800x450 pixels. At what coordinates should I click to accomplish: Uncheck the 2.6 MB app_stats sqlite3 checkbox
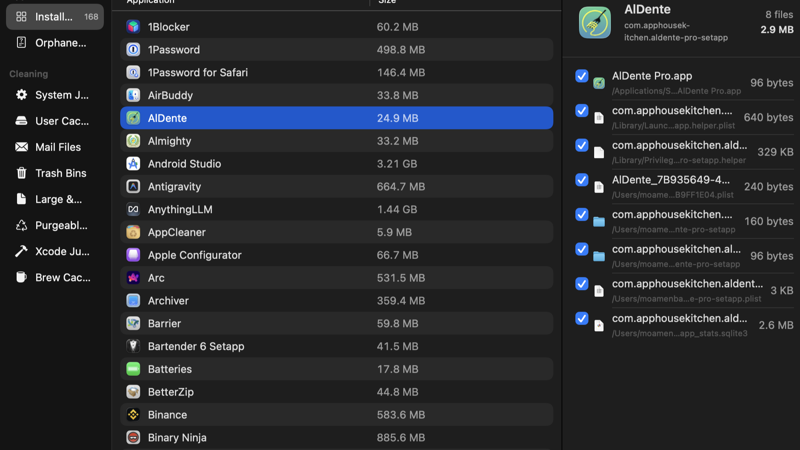point(582,318)
